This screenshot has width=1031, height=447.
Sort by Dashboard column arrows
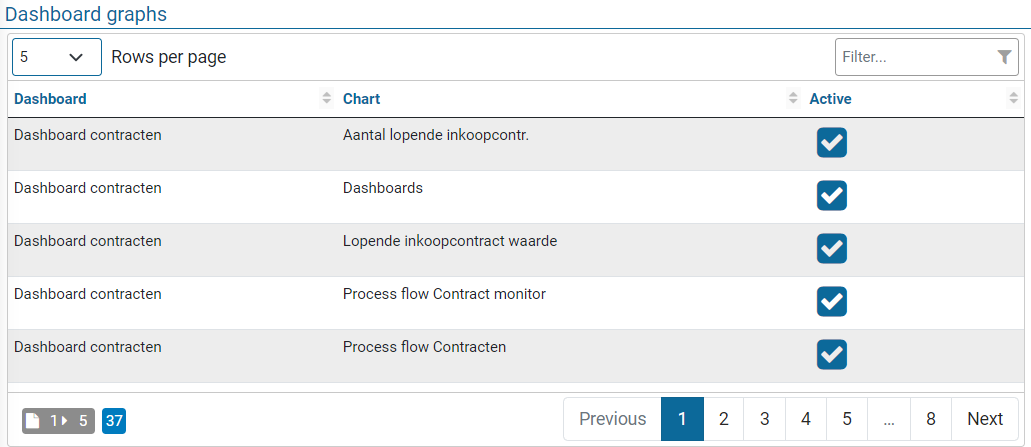tap(326, 99)
